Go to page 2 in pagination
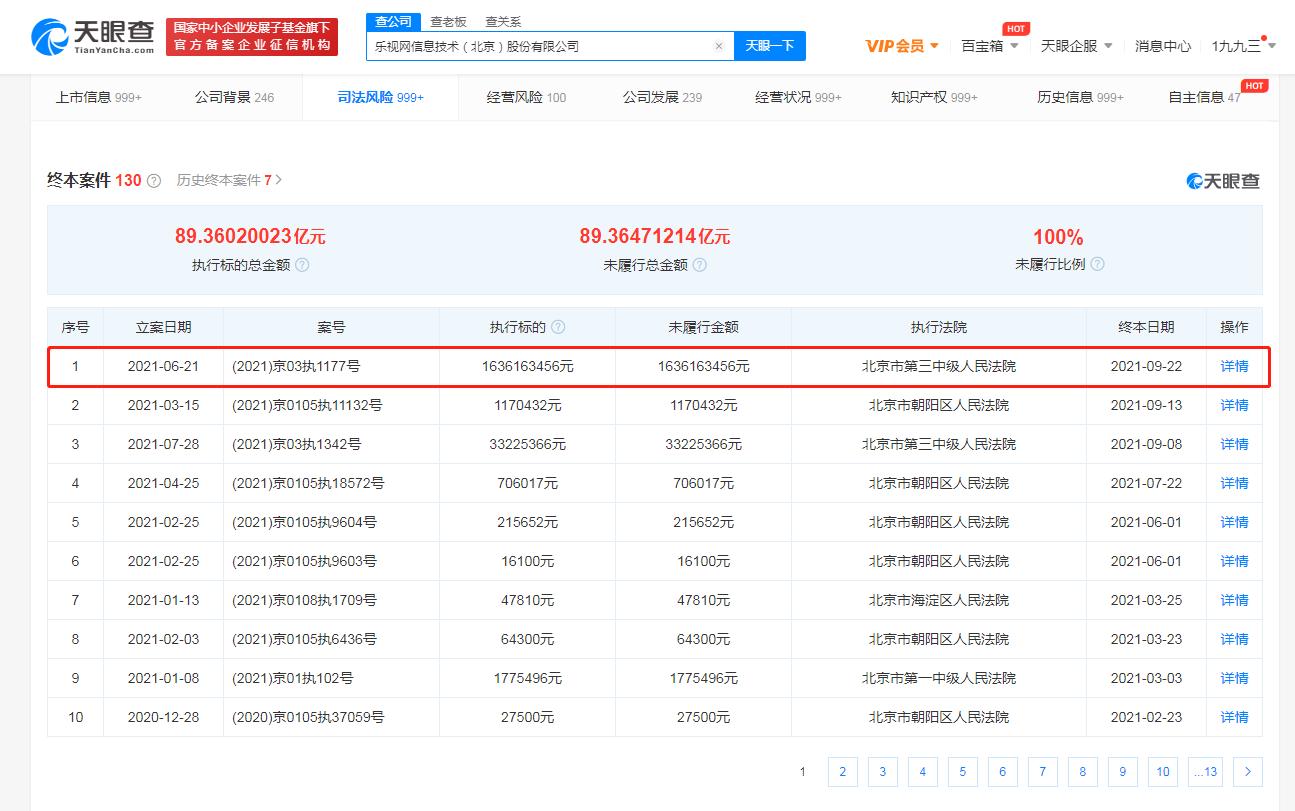Screen dimensions: 1295x811 tap(843, 772)
